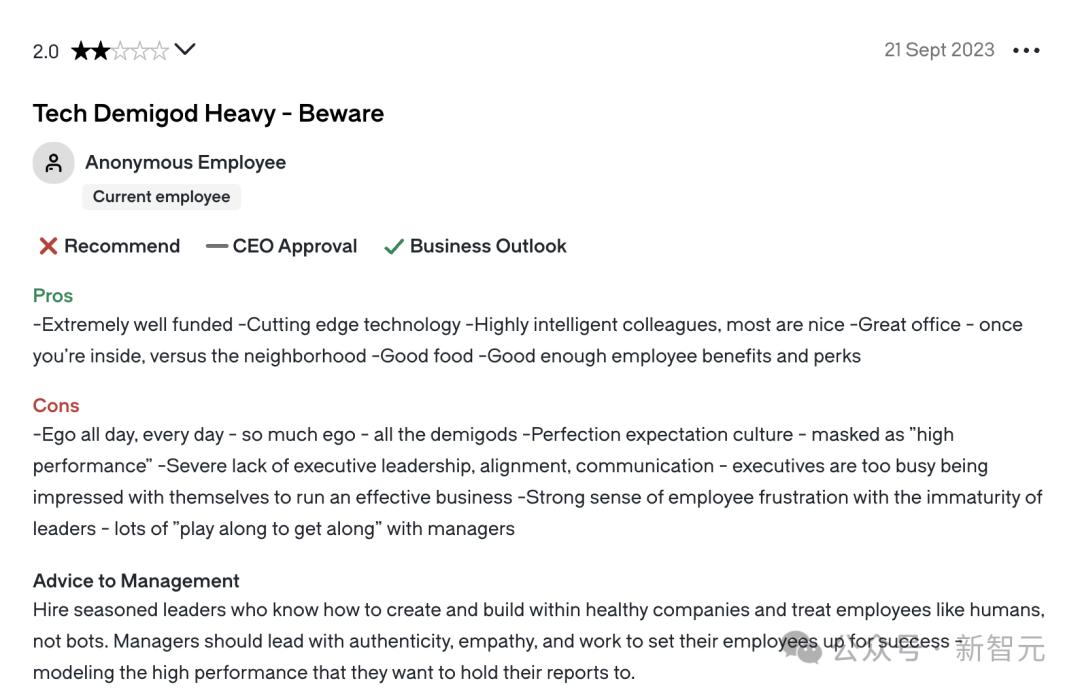
Task: Click the green check Business Outlook icon
Action: [x=394, y=247]
